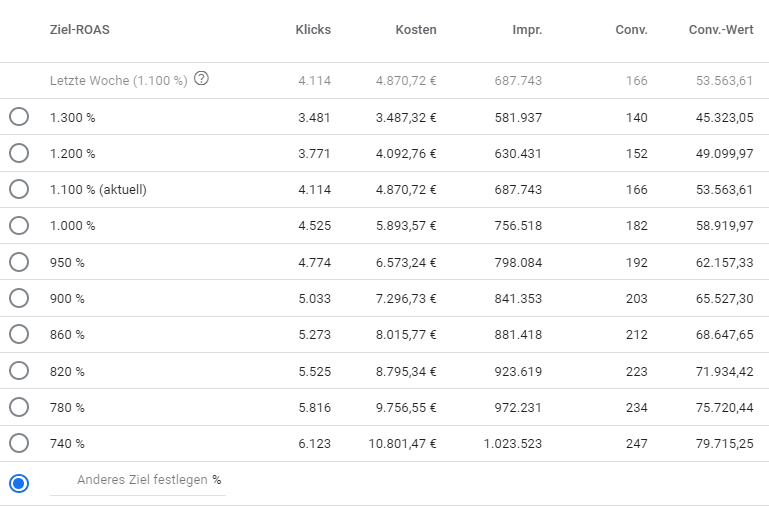Image resolution: width=769 pixels, height=507 pixels.
Task: Click the help icon next to Letzte Woche
Action: 201,79
